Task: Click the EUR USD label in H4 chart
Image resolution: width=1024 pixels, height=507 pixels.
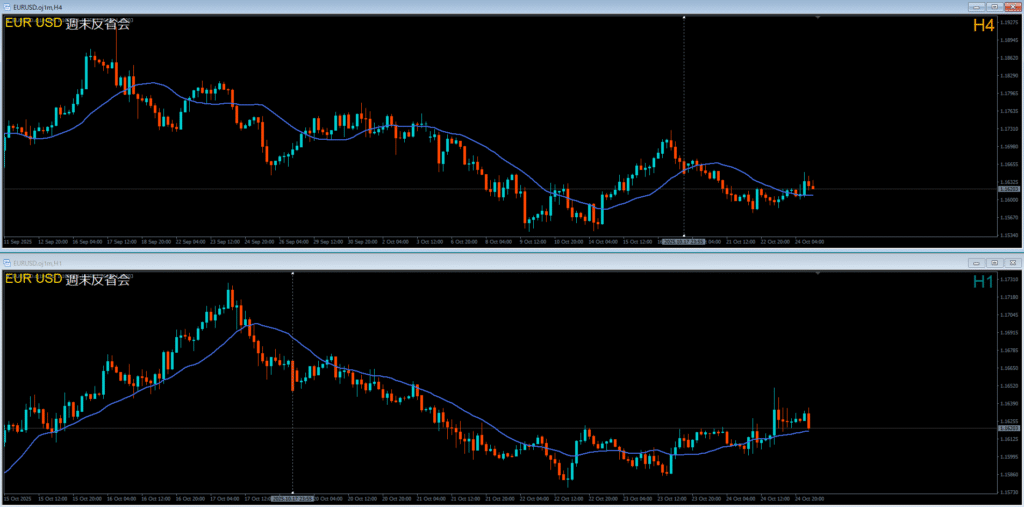Action: 33,24
